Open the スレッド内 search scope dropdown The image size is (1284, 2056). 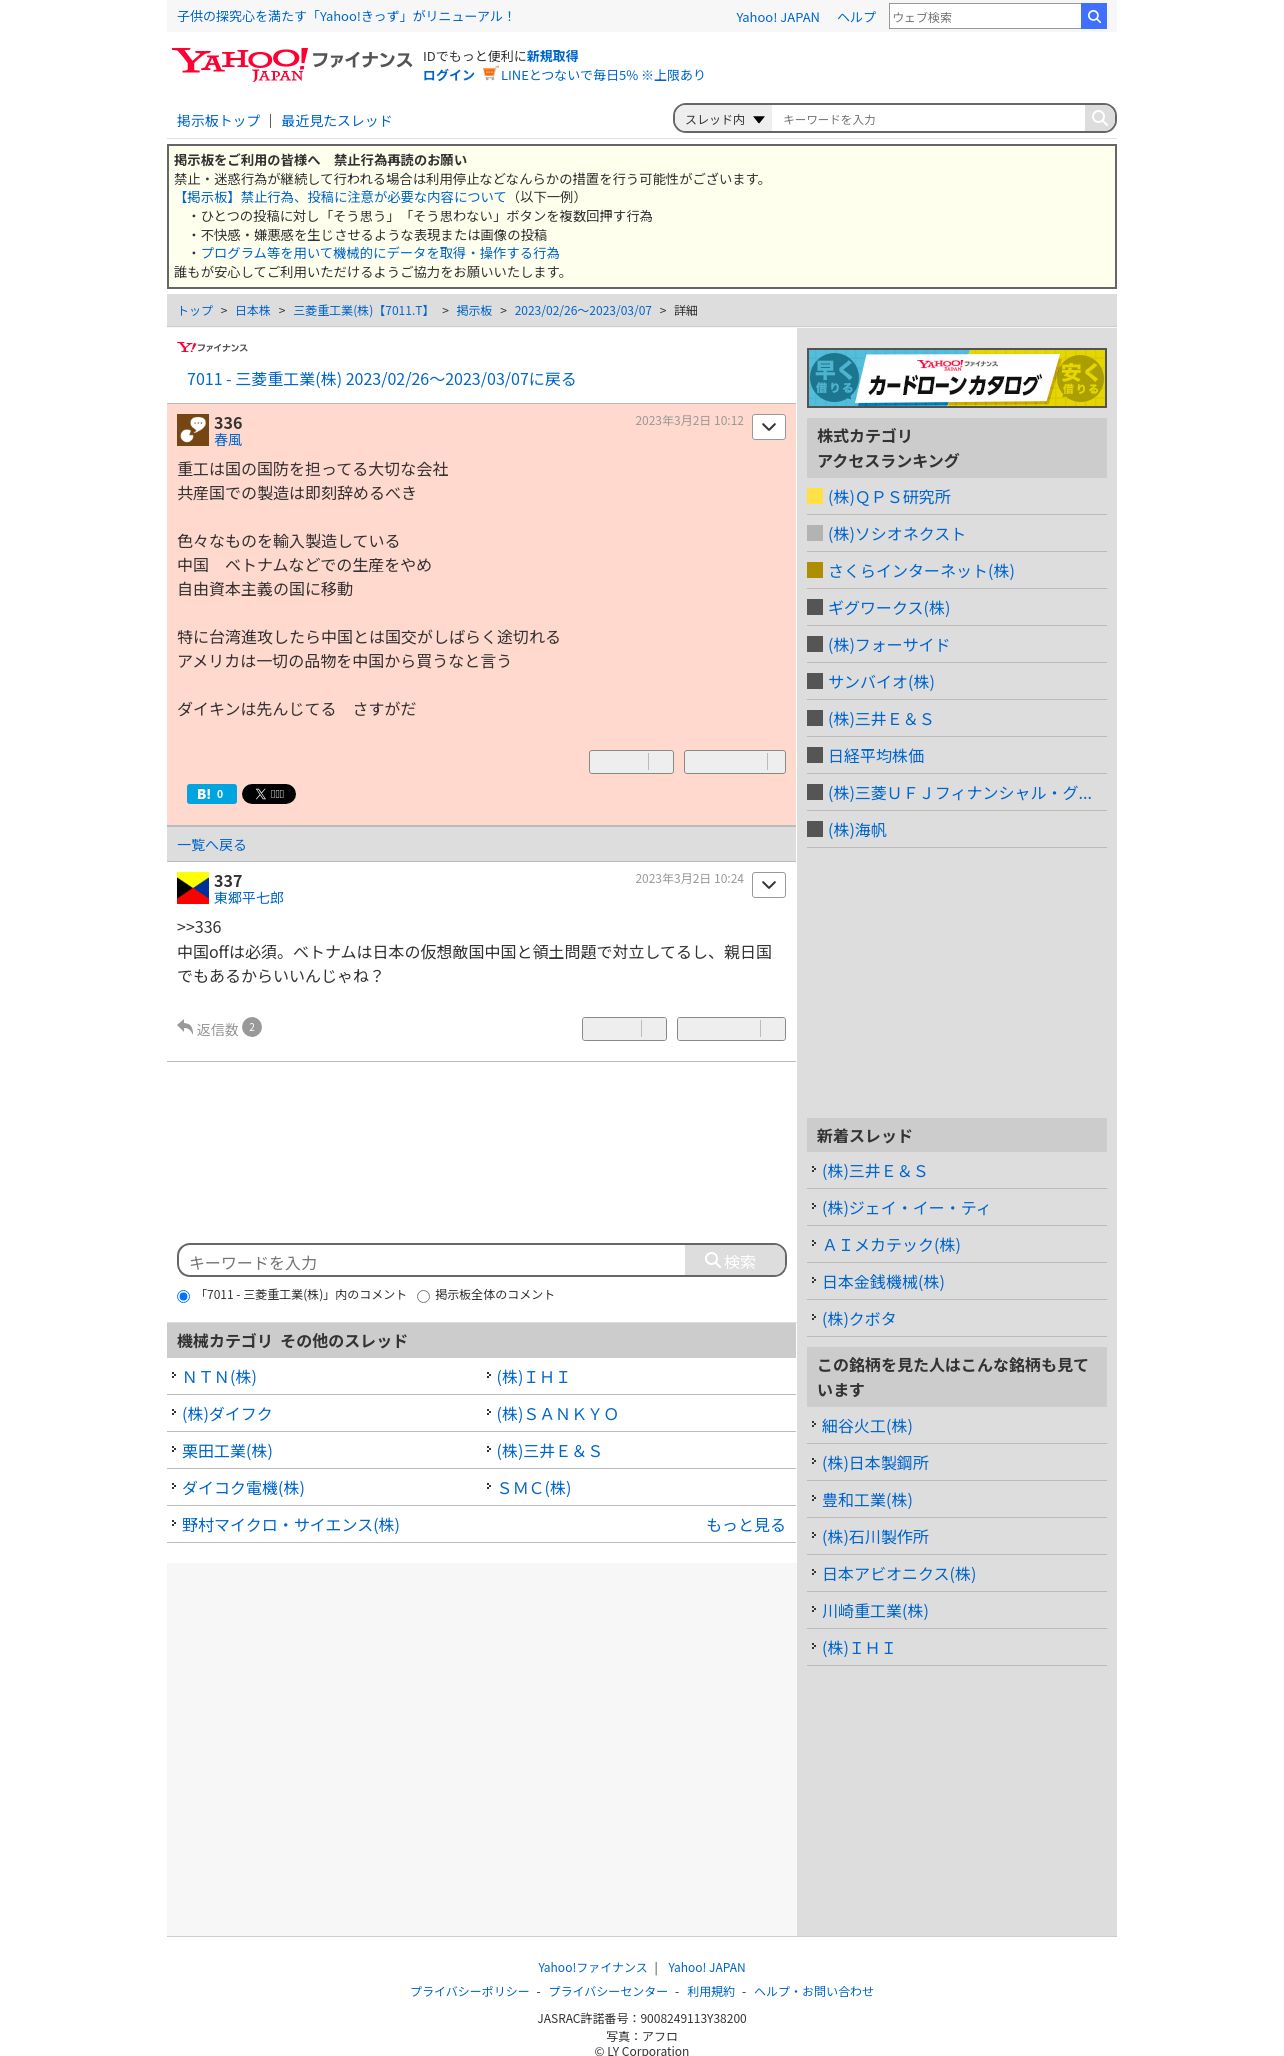coord(724,119)
